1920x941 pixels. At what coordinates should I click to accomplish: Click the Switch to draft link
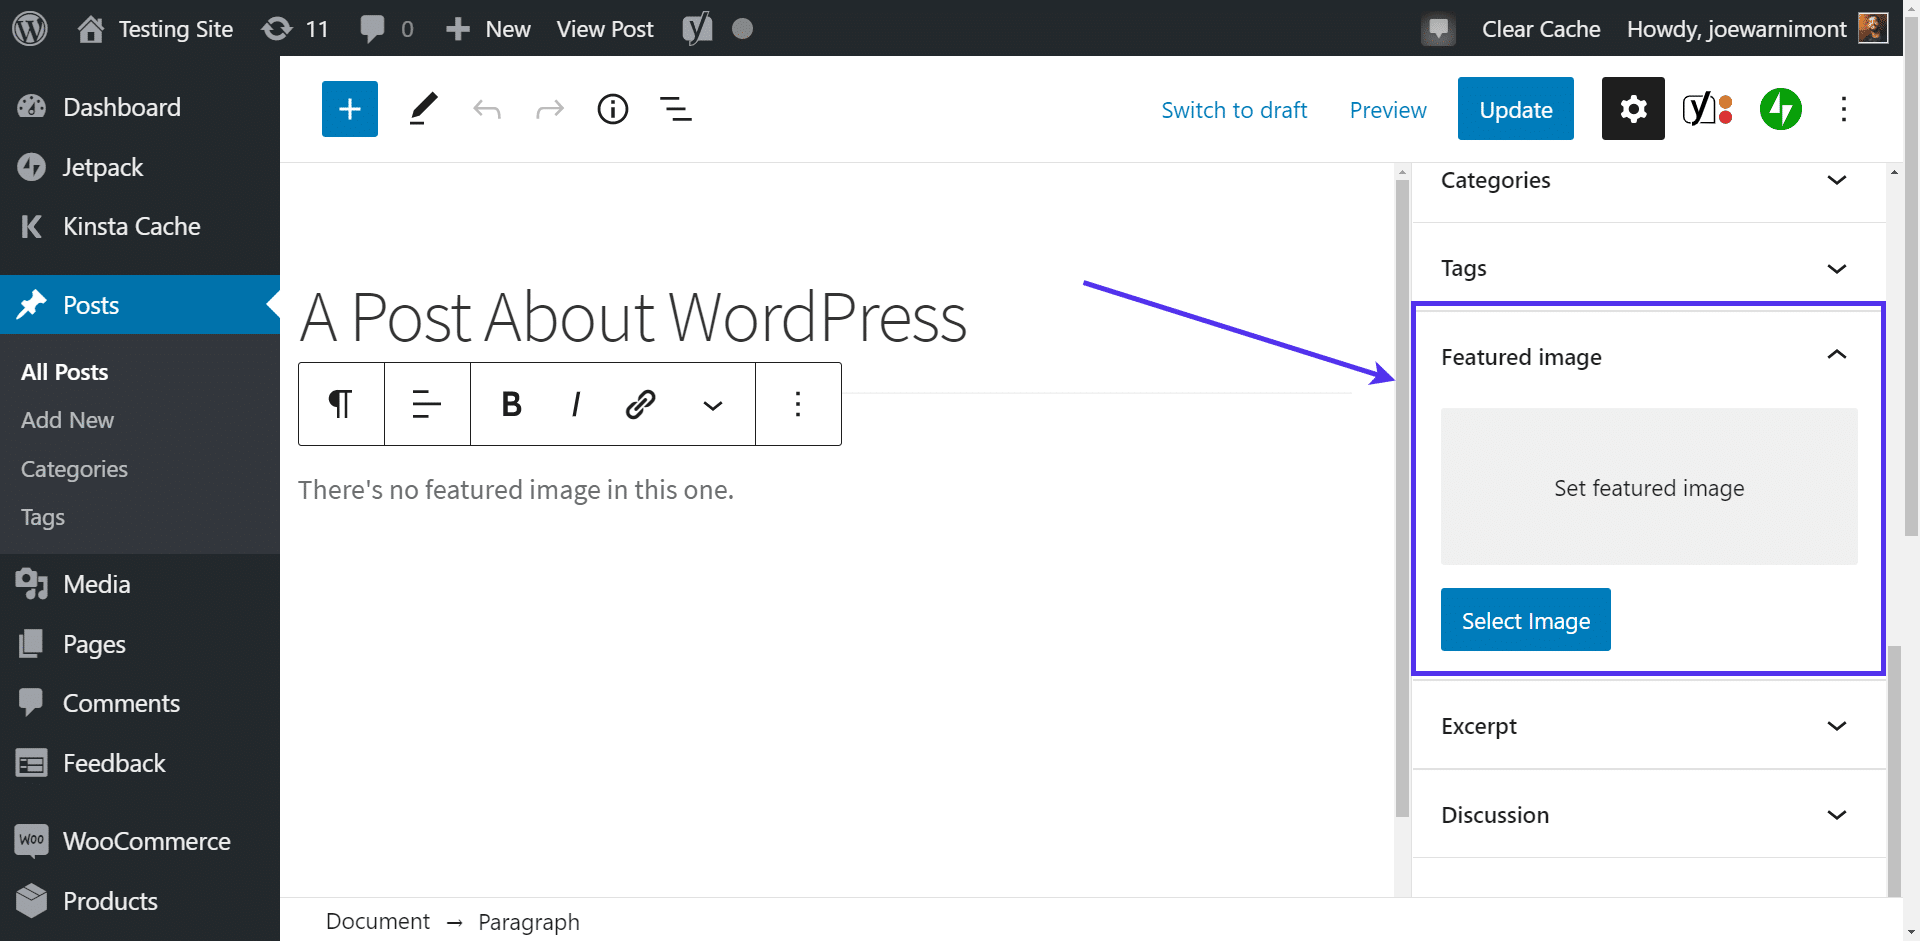tap(1234, 110)
